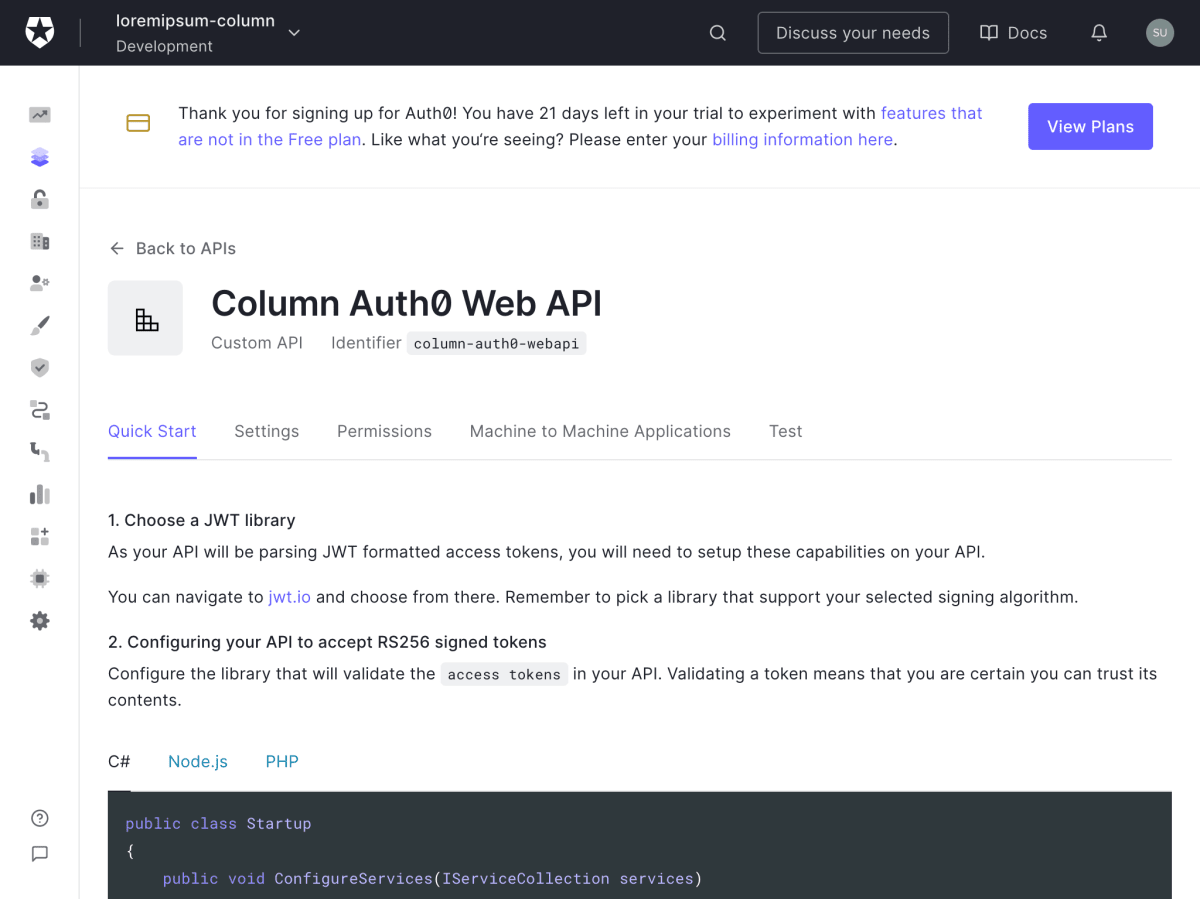Image resolution: width=1200 pixels, height=899 pixels.
Task: Open features not in Free plan link
Action: click(x=580, y=126)
